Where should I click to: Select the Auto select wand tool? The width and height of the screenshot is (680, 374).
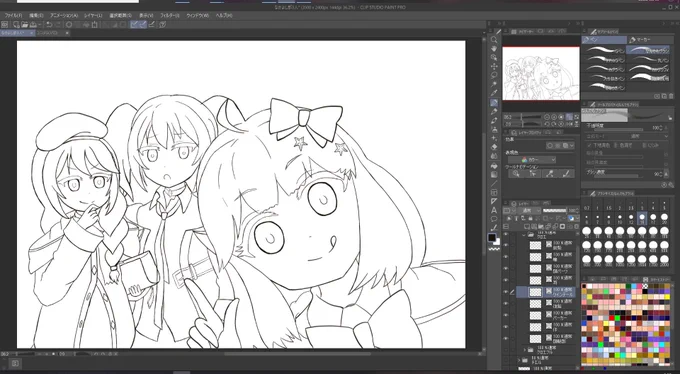(x=494, y=84)
